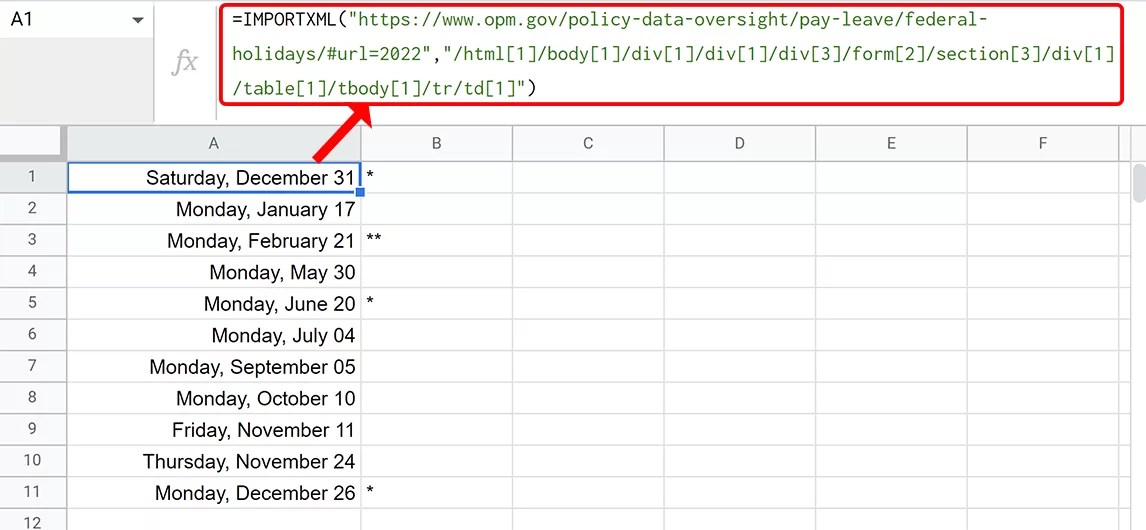
Task: Select column D header
Action: click(x=740, y=144)
